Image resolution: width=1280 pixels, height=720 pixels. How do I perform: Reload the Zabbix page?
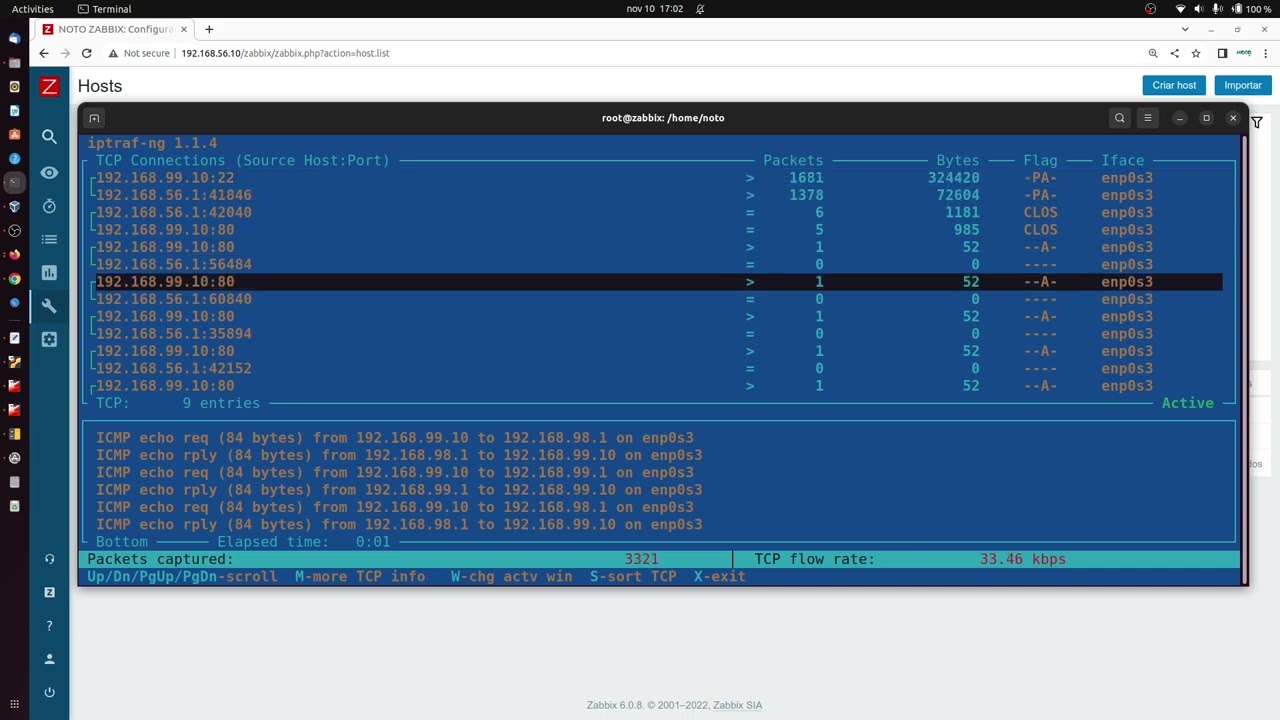click(87, 53)
